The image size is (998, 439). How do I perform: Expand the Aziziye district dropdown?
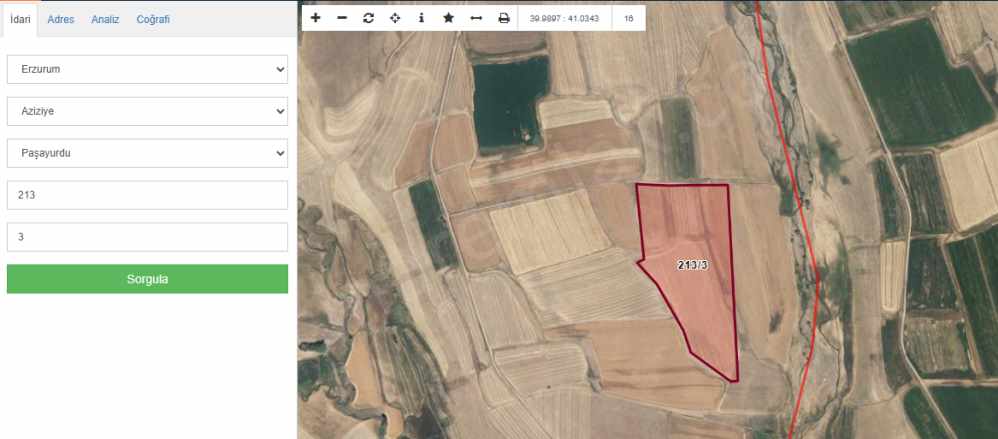[147, 112]
